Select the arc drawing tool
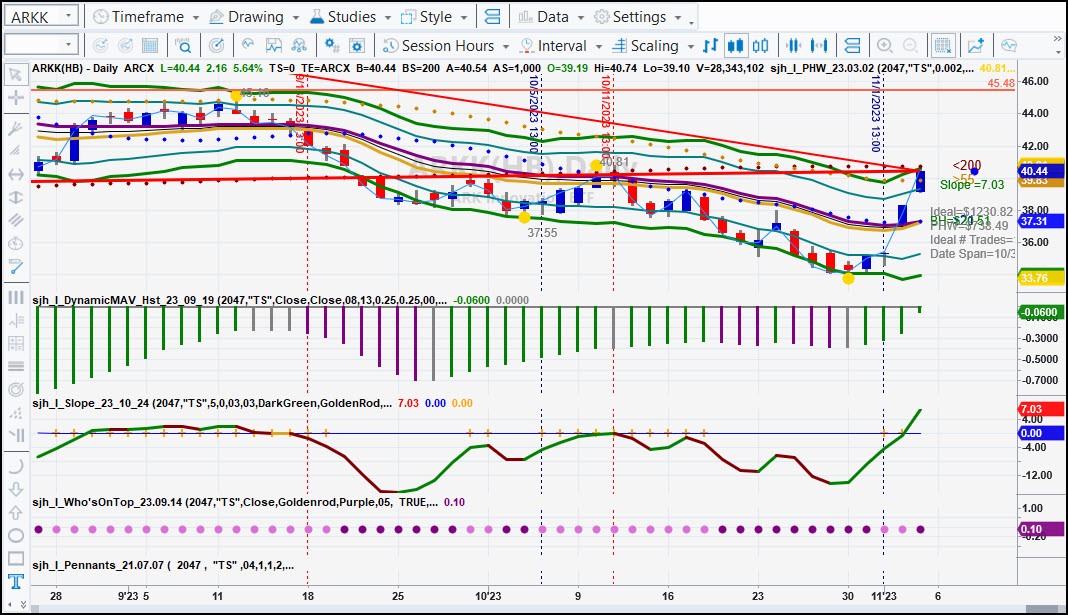The image size is (1068, 615). pos(15,466)
